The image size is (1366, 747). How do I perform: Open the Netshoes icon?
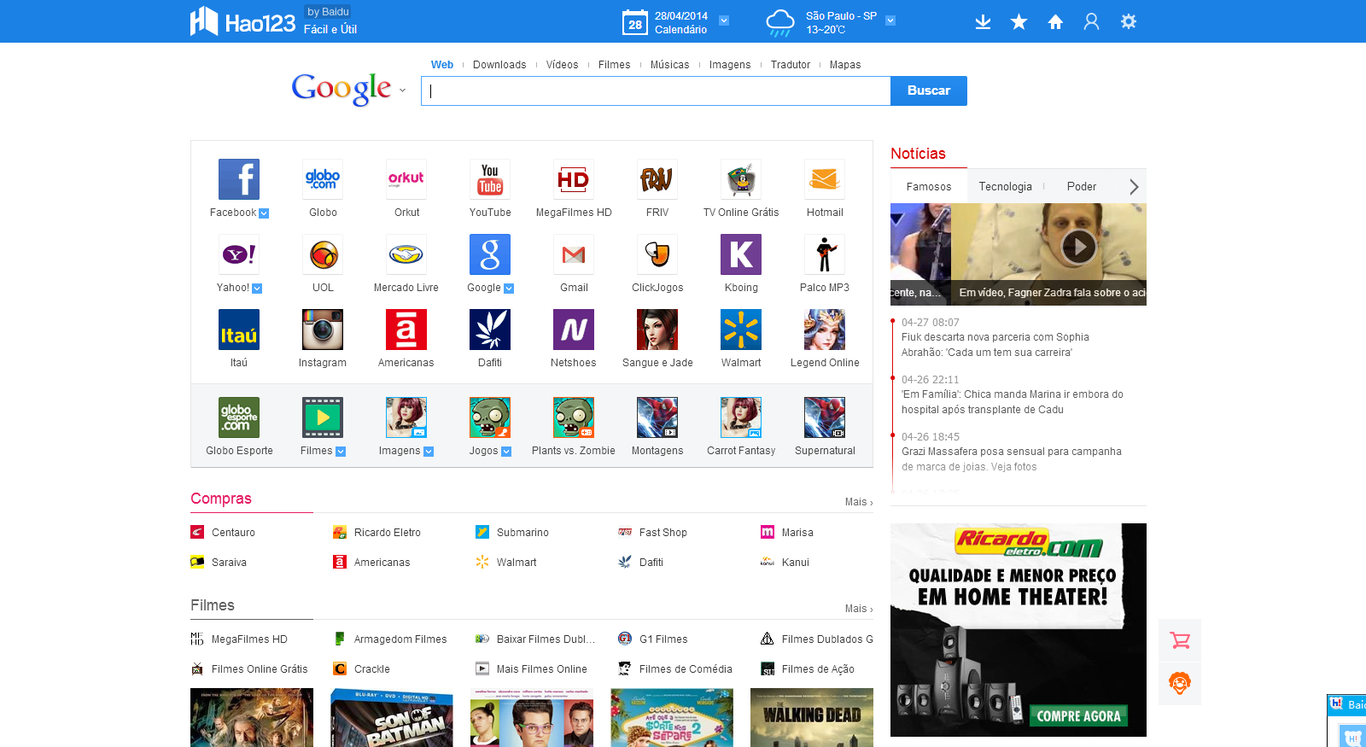[574, 329]
